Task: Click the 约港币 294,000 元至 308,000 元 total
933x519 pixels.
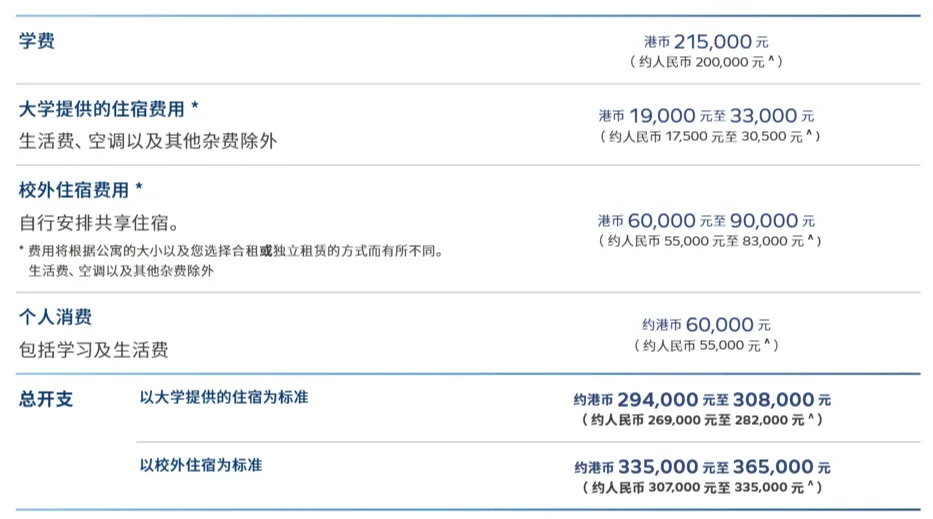Action: [x=702, y=399]
